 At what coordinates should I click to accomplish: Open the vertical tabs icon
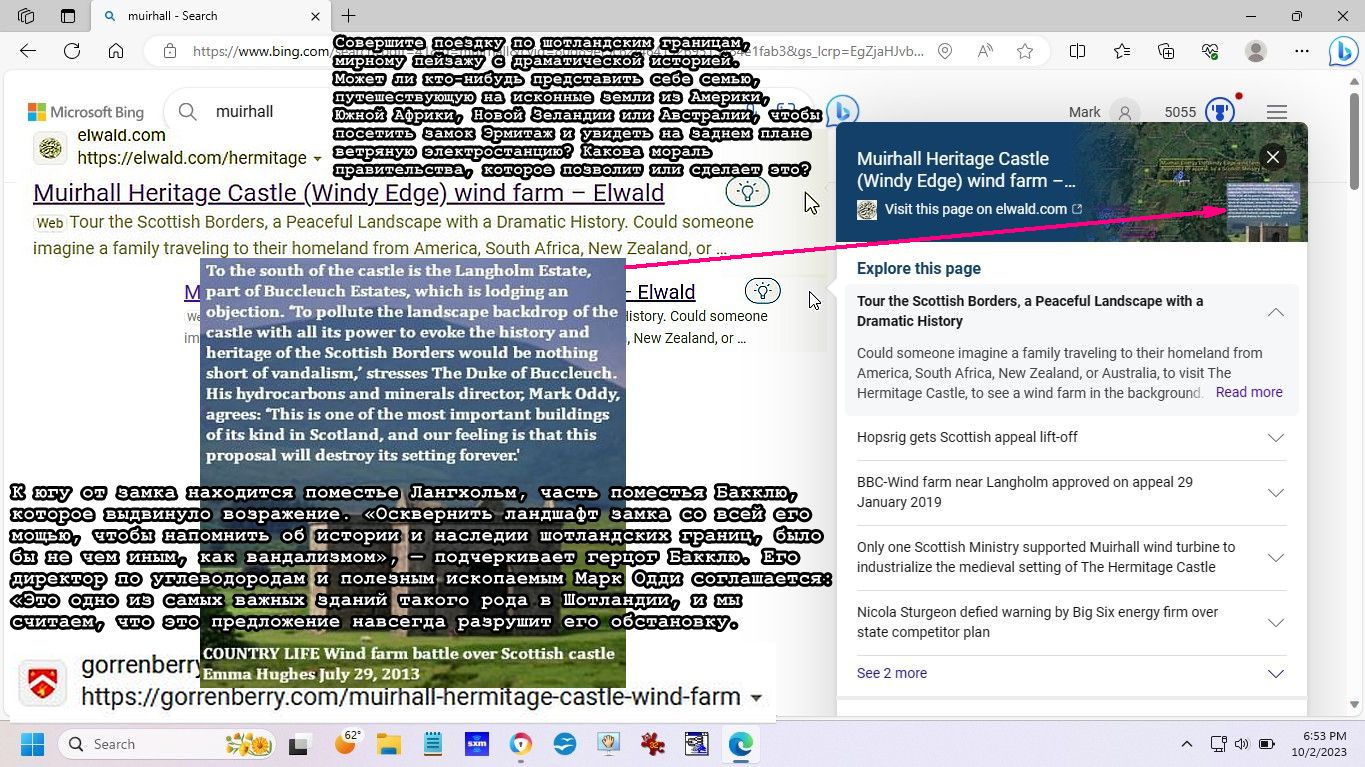[x=26, y=16]
